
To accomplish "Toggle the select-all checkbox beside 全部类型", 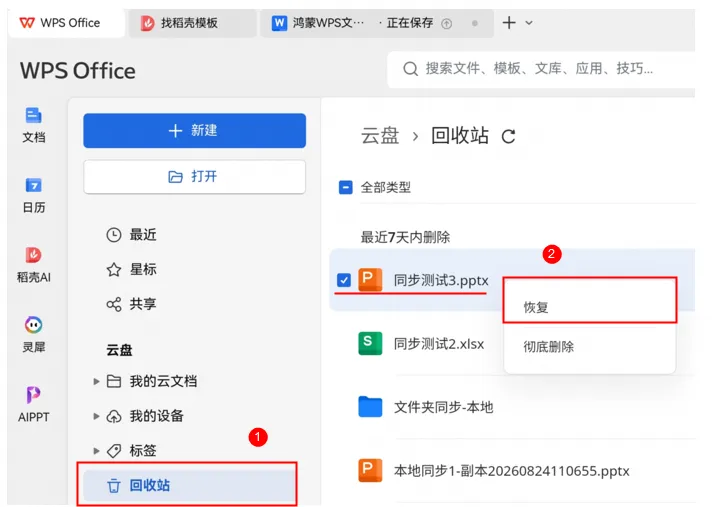I will (x=346, y=187).
